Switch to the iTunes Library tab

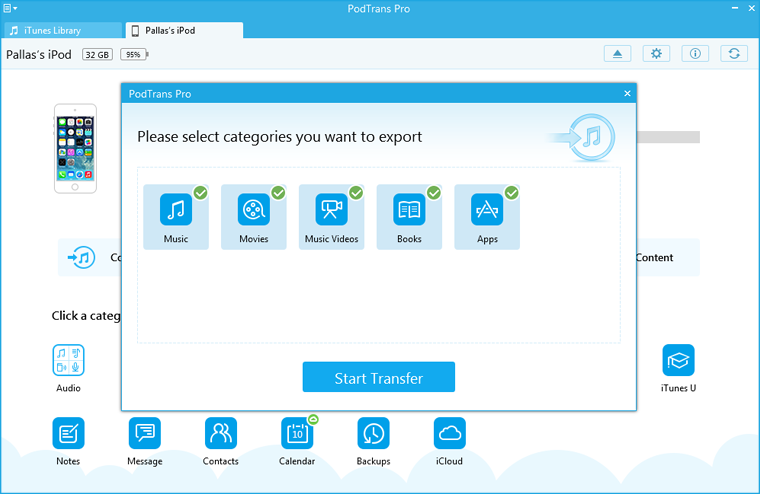58,30
